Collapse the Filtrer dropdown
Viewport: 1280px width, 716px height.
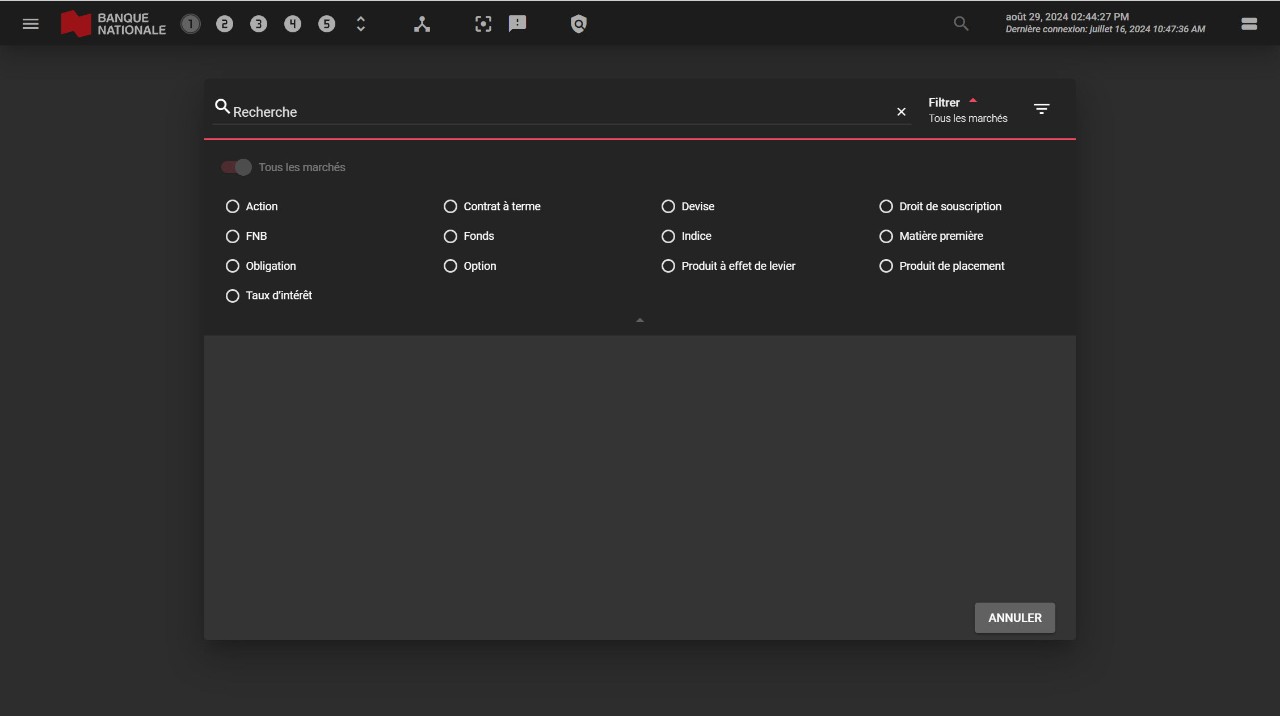click(x=973, y=101)
